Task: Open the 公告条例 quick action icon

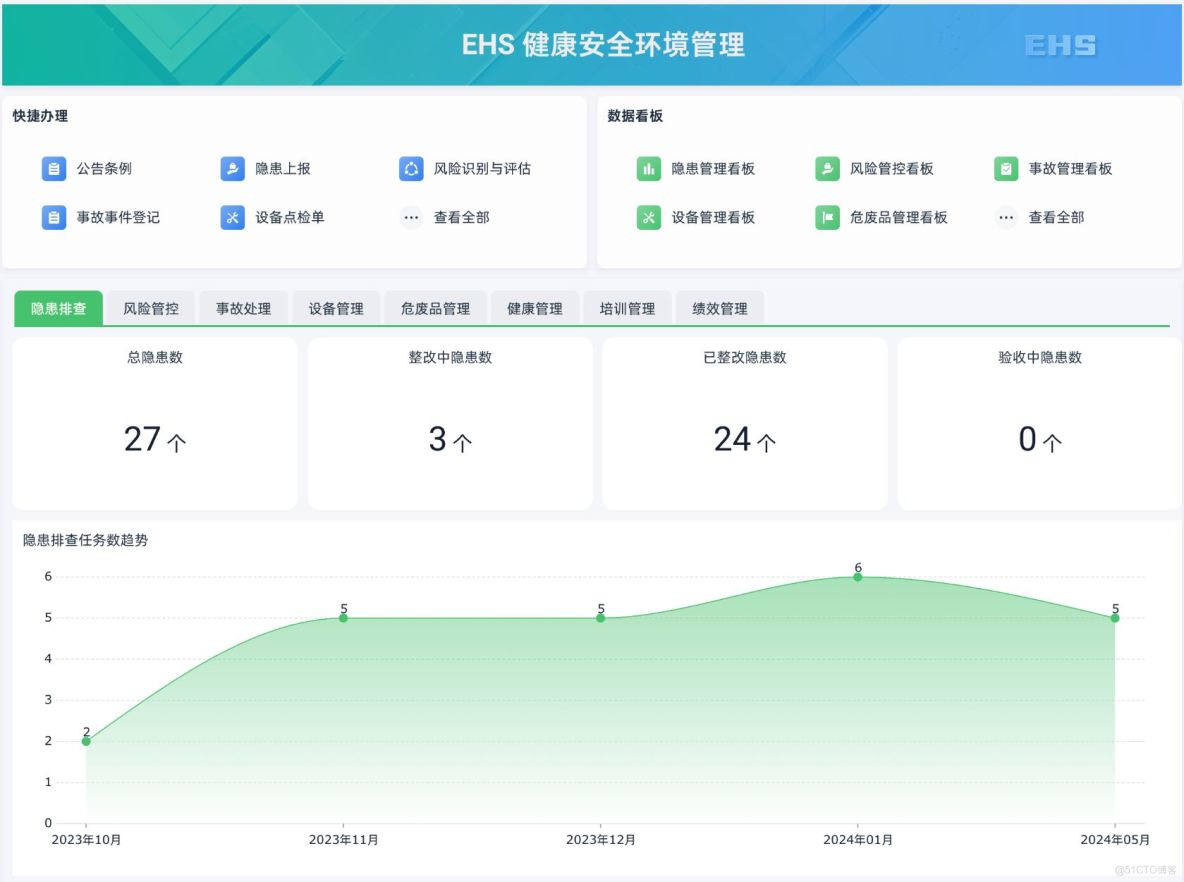Action: [x=55, y=168]
